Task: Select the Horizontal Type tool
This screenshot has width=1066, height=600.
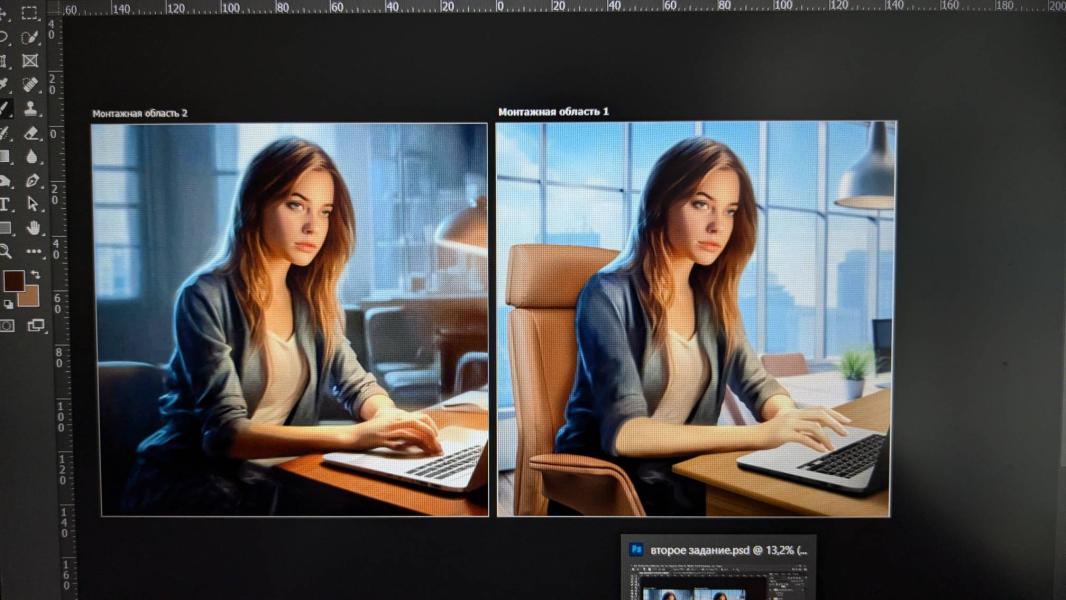Action: click(x=5, y=204)
